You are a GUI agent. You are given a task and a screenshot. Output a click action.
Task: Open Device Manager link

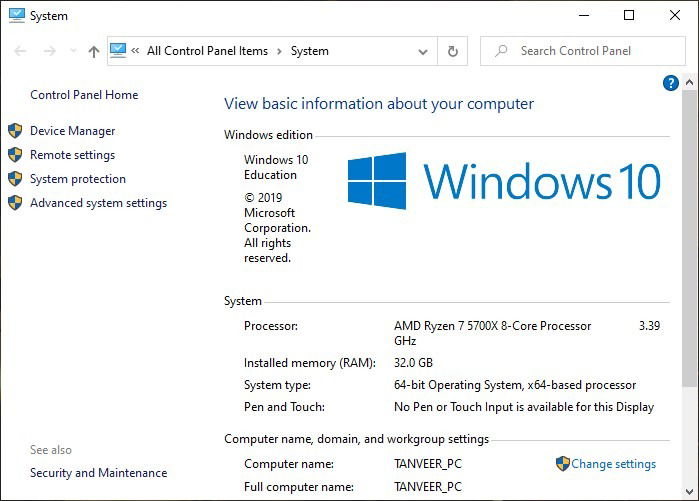click(73, 131)
